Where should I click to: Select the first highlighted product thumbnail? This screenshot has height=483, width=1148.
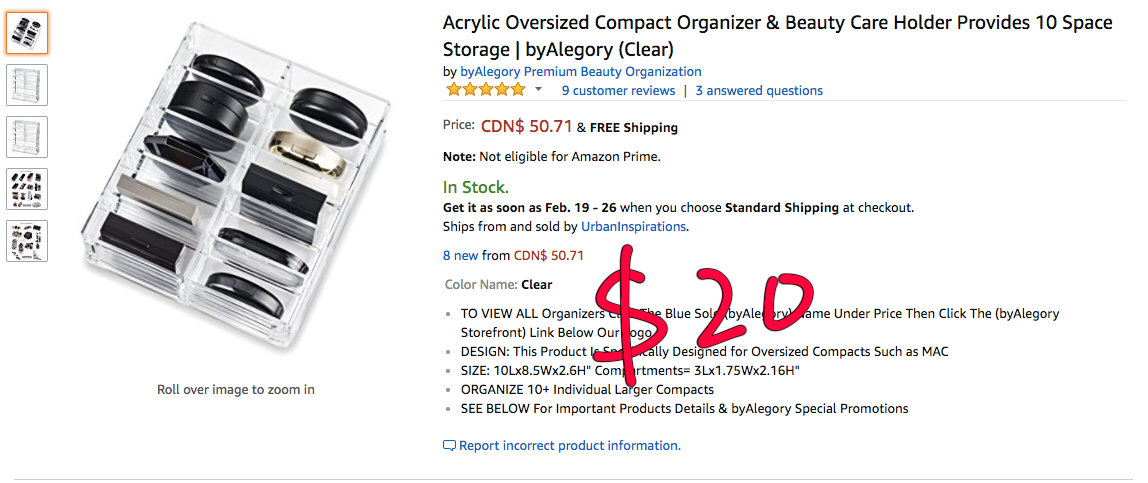26,33
